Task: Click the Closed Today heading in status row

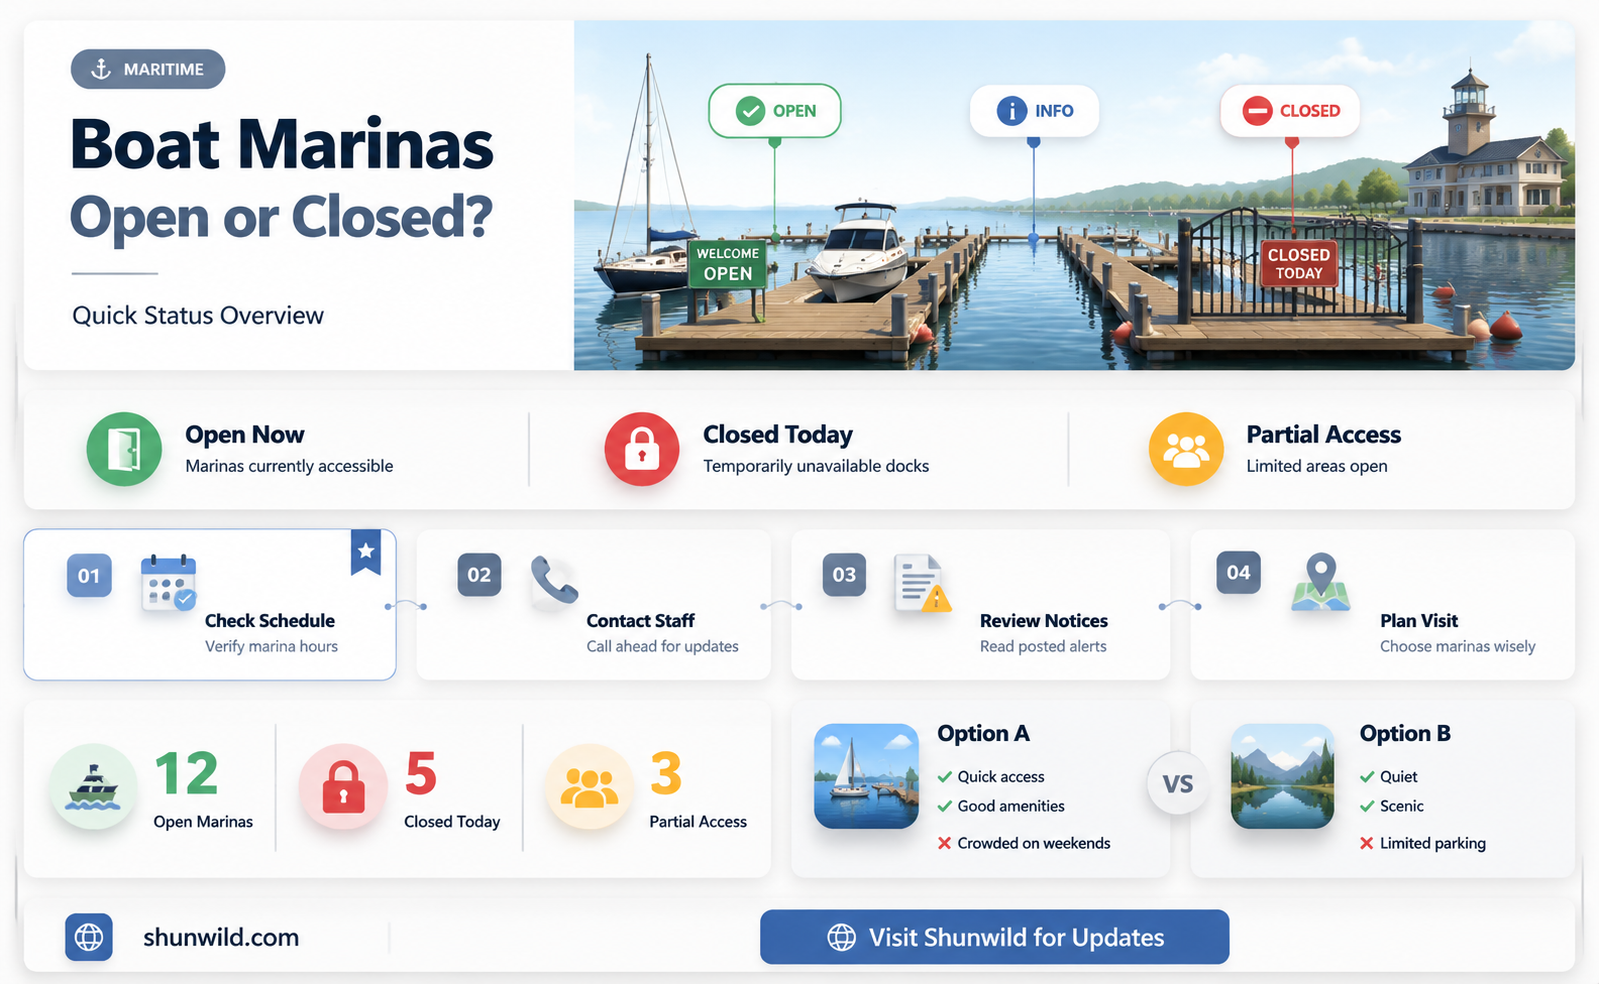Action: tap(778, 435)
